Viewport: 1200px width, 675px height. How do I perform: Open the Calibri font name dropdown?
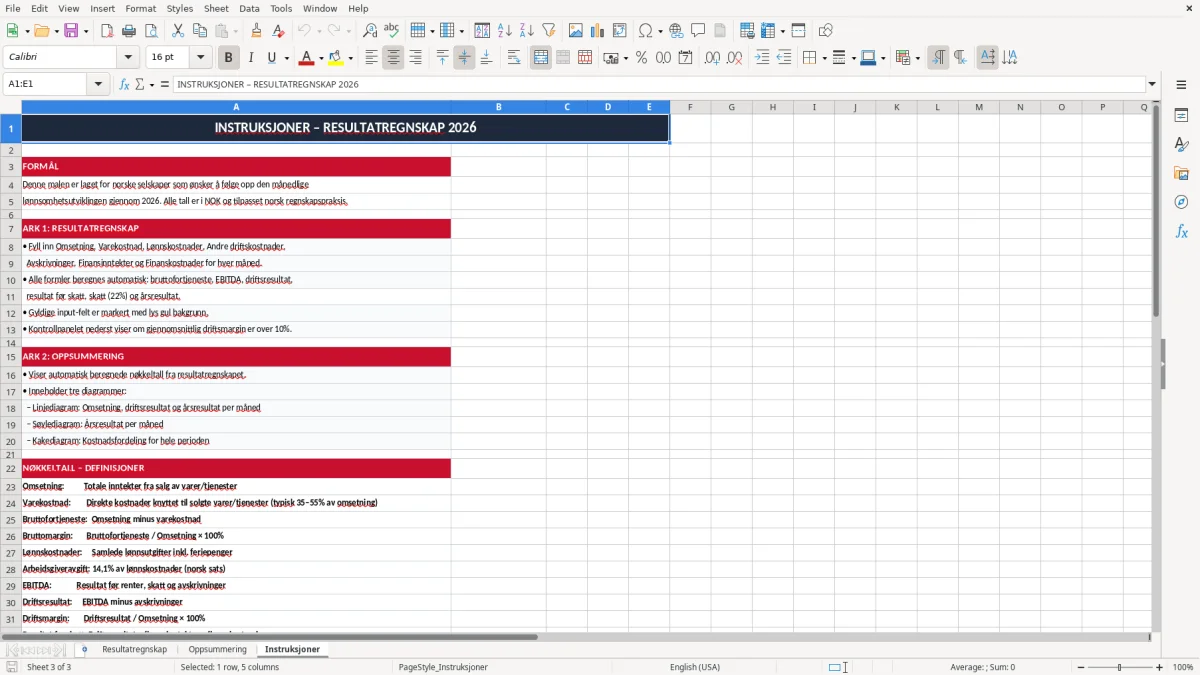127,58
